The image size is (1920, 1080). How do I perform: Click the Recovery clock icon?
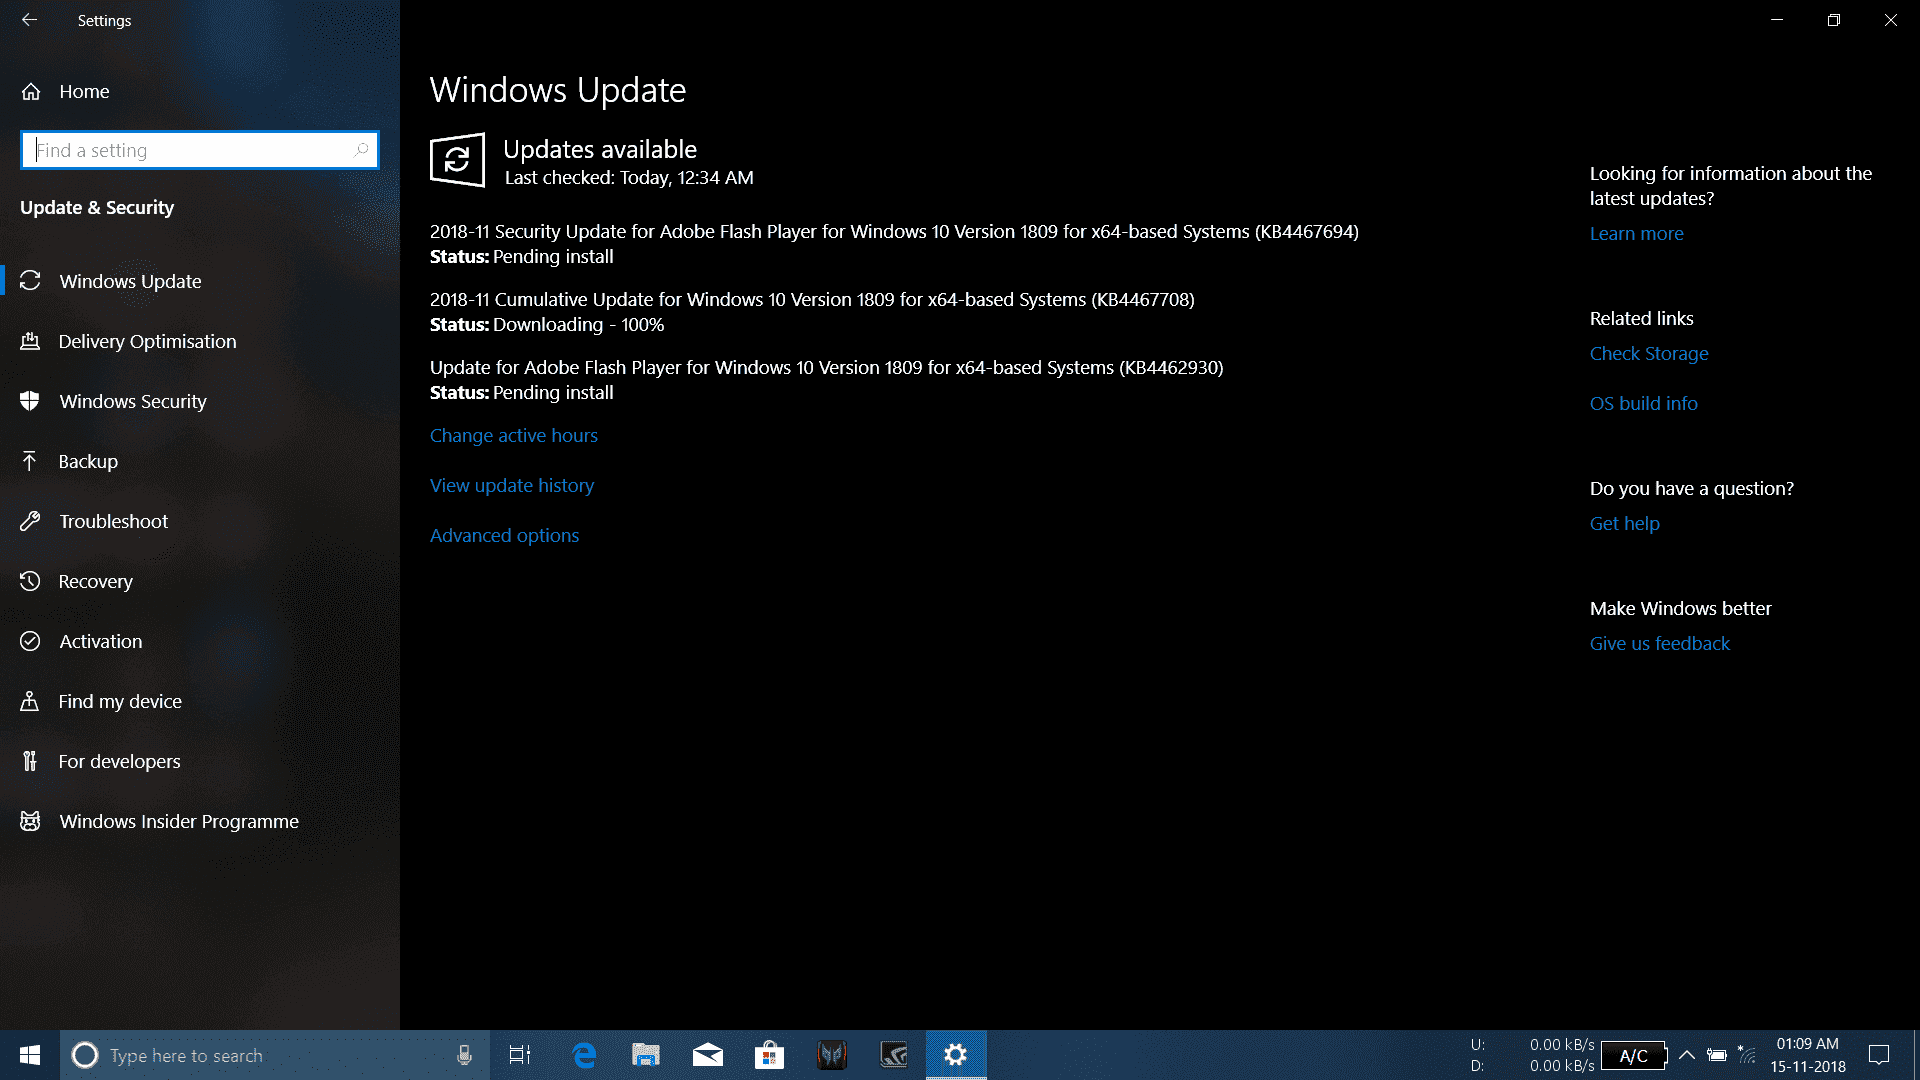point(30,581)
